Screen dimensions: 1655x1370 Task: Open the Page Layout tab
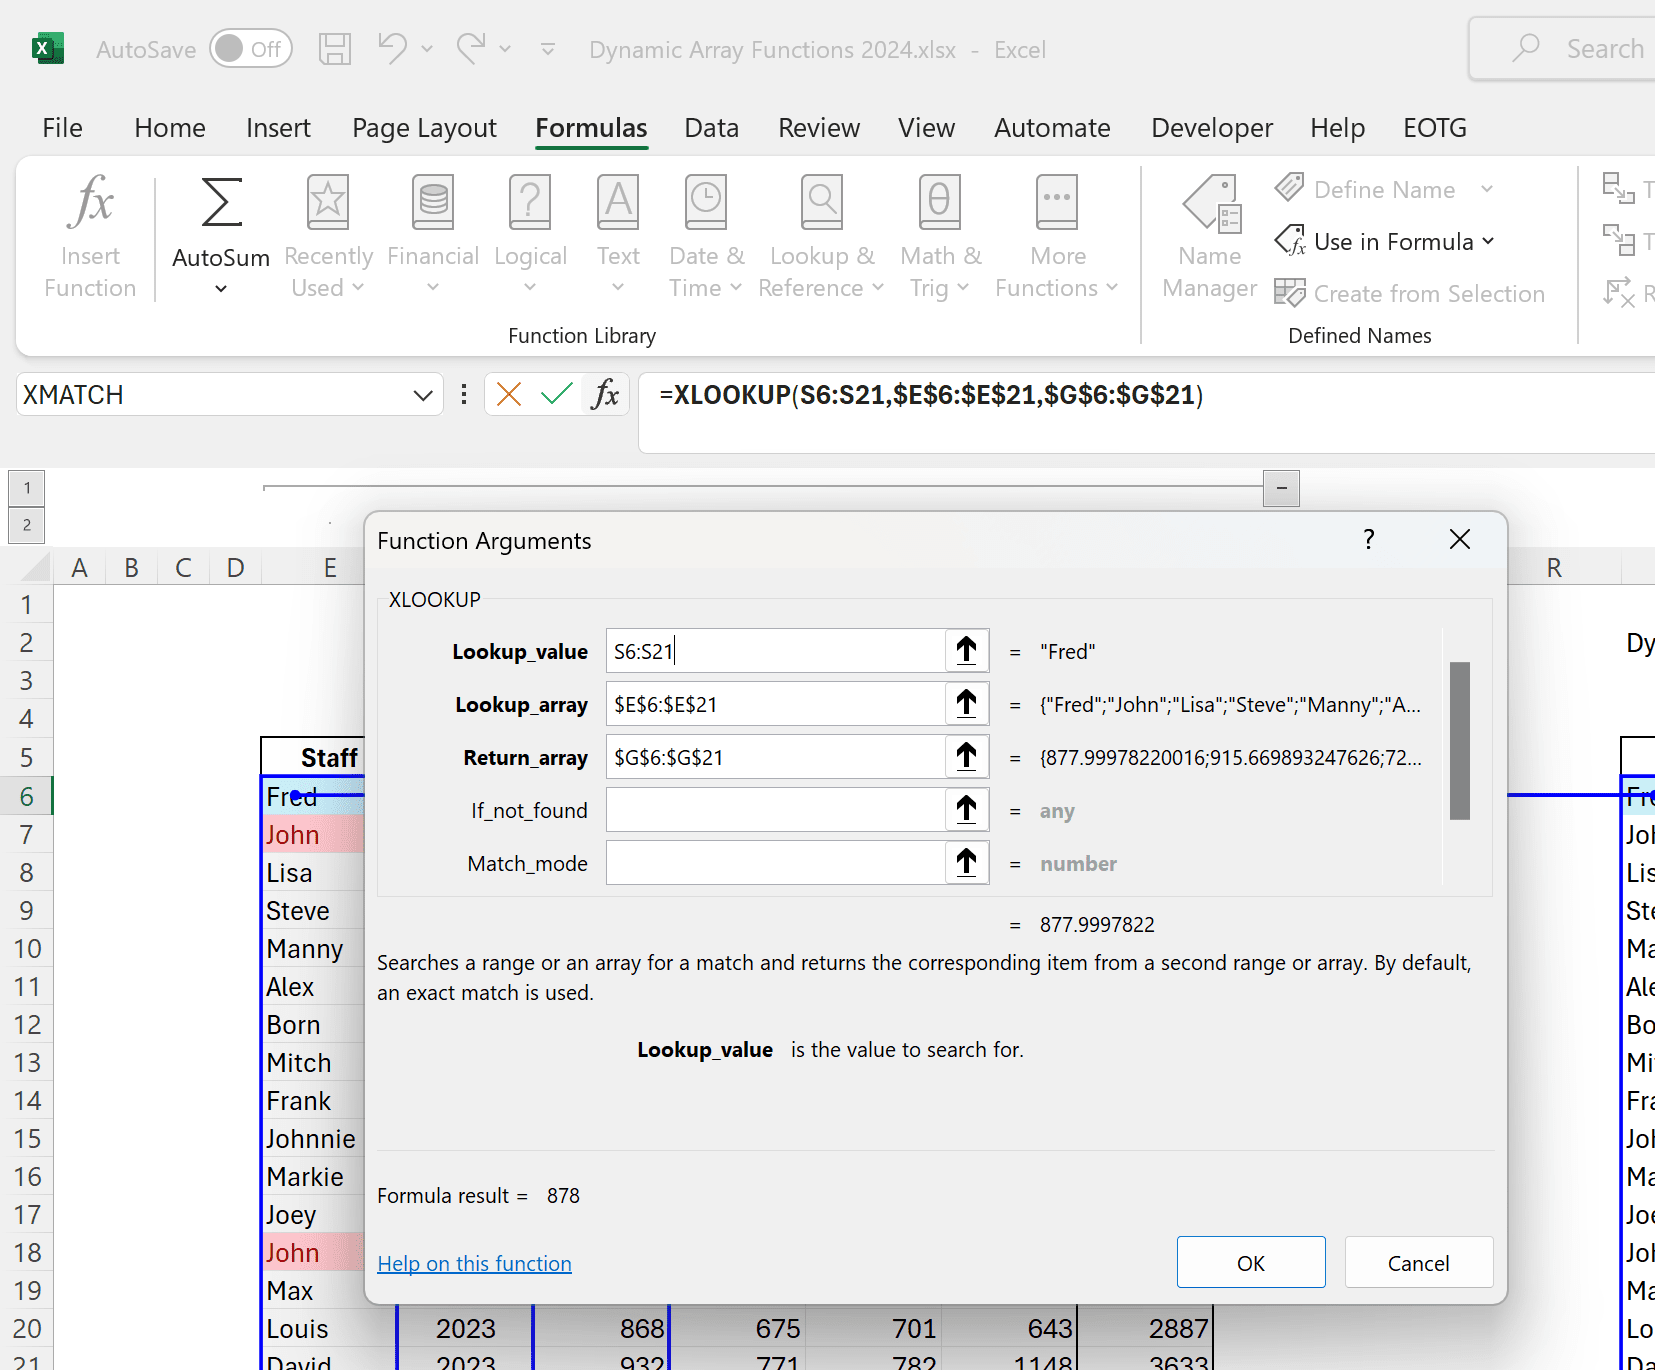[424, 128]
